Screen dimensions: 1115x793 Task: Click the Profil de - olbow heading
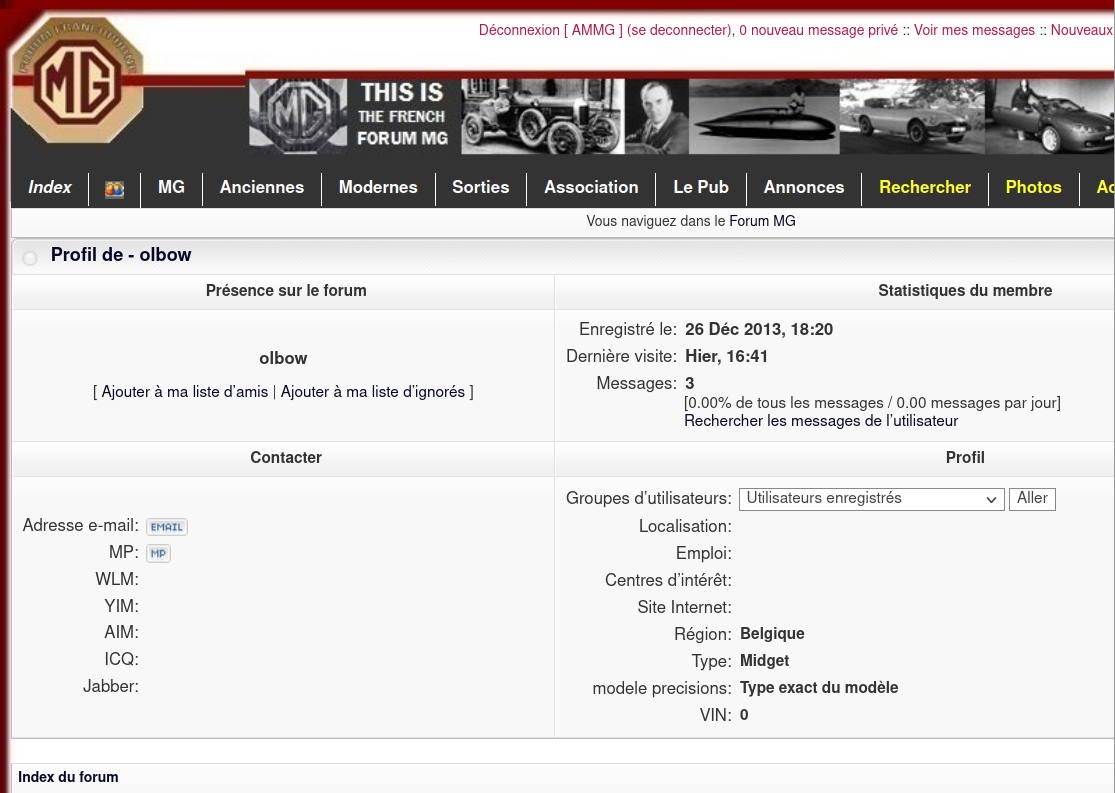pyautogui.click(x=121, y=255)
